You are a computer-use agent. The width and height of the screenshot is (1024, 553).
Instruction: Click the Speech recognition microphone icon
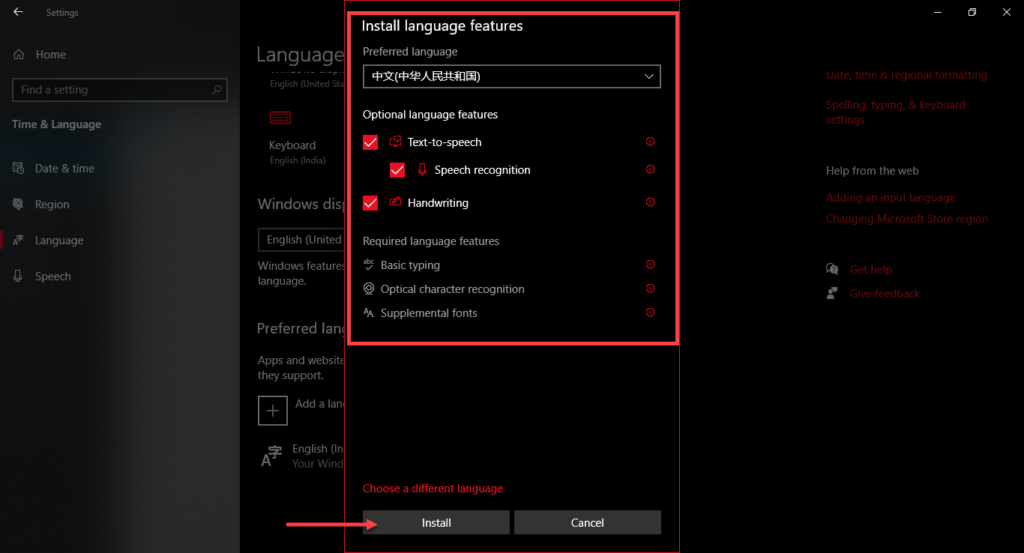coord(422,170)
